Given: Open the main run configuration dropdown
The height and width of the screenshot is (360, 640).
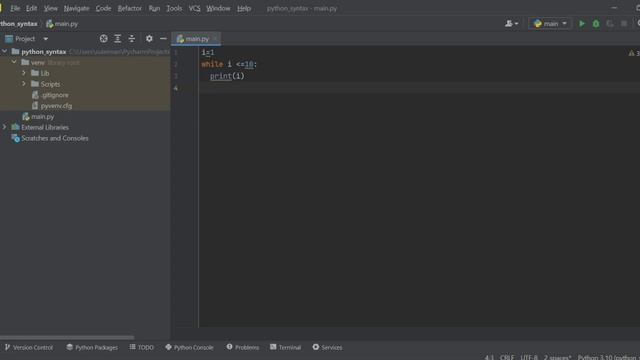Looking at the screenshot, I should click(550, 24).
